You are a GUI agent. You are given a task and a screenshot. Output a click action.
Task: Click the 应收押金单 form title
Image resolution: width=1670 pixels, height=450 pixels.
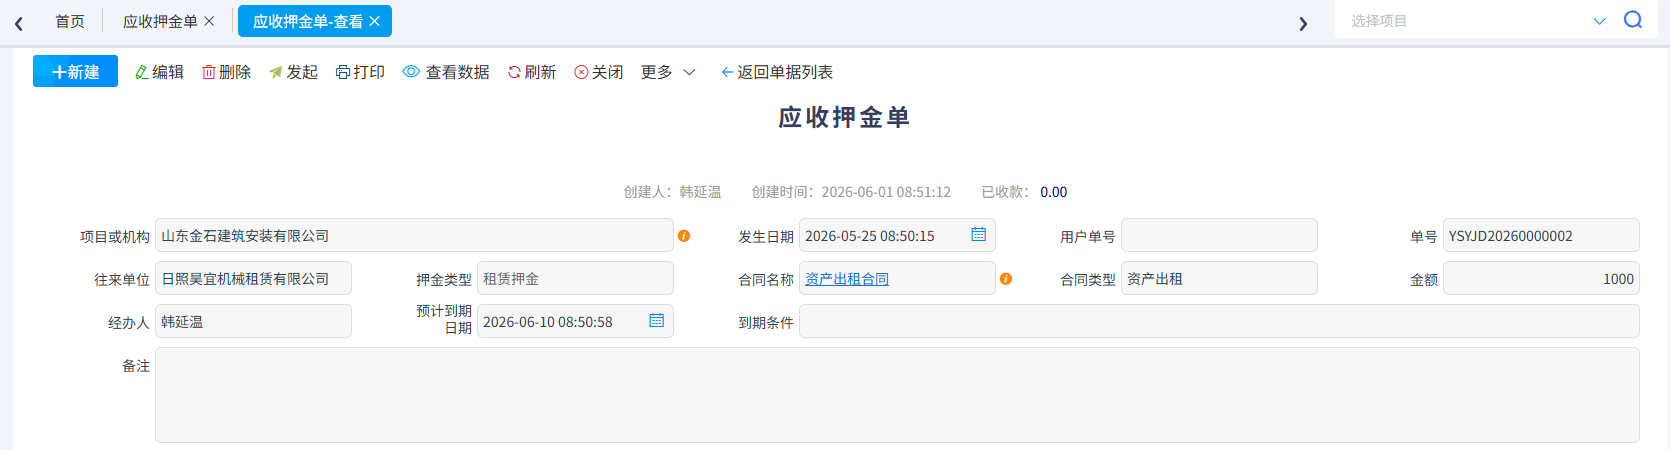844,117
